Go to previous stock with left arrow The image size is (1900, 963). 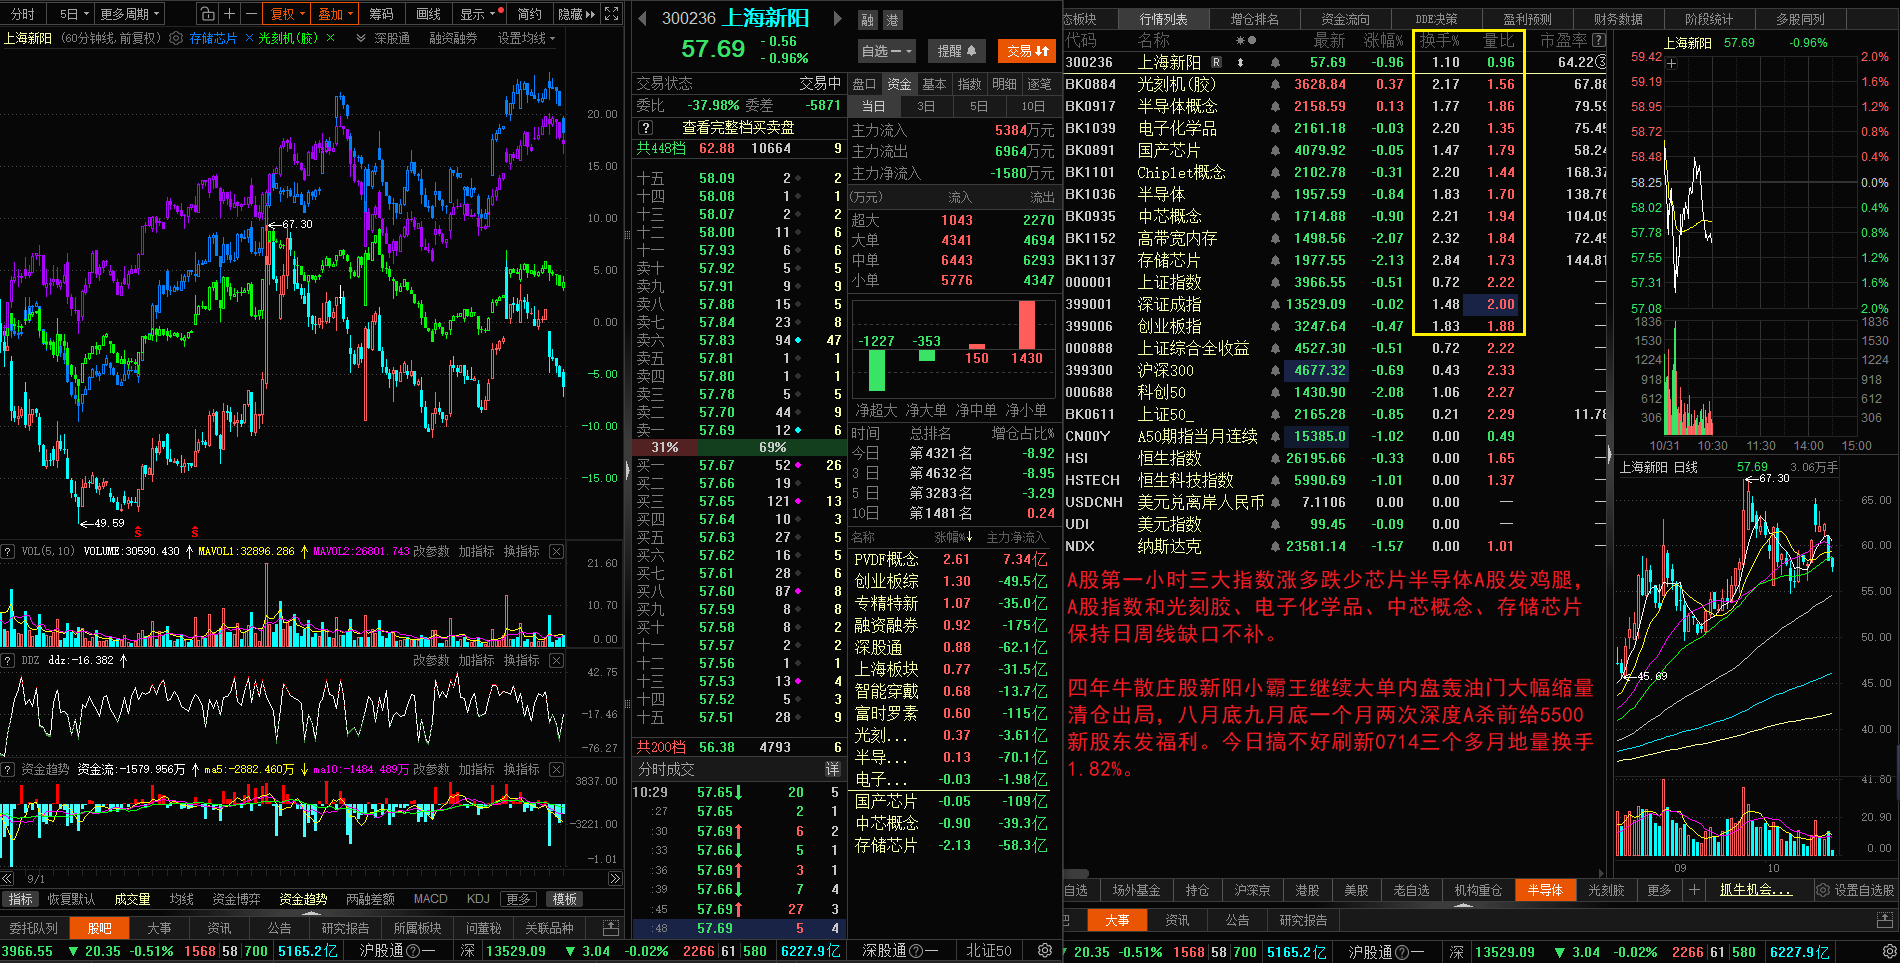pos(642,18)
